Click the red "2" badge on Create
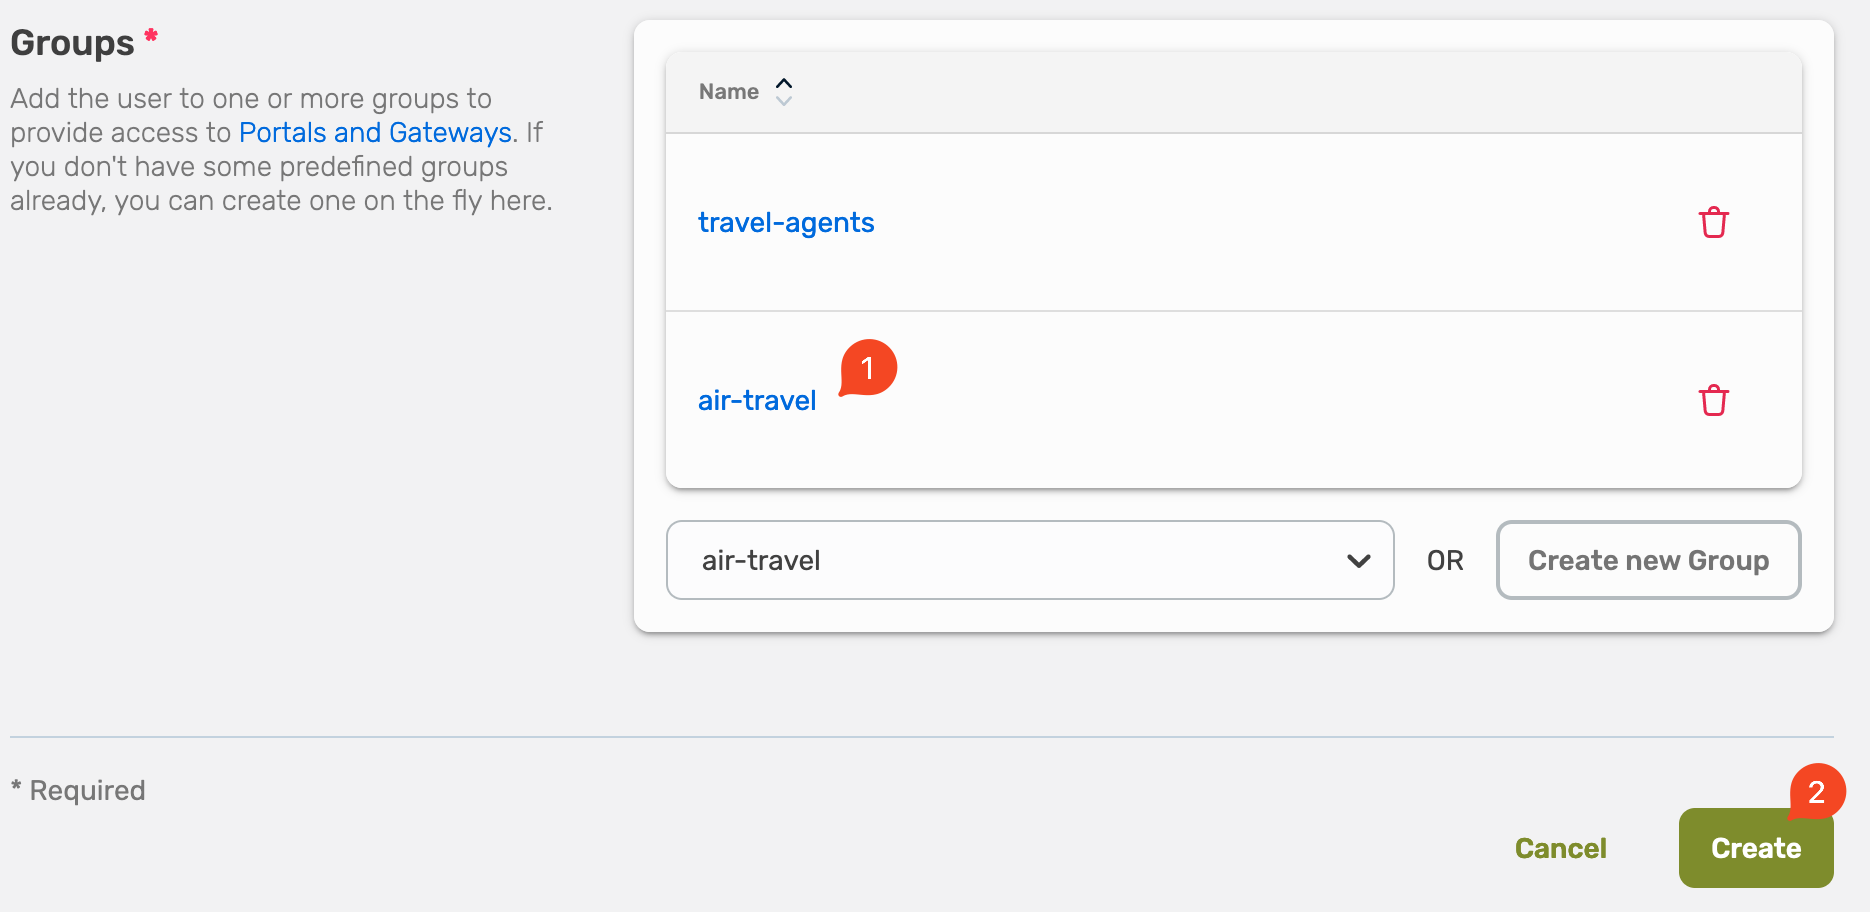The width and height of the screenshot is (1870, 912). click(1817, 793)
